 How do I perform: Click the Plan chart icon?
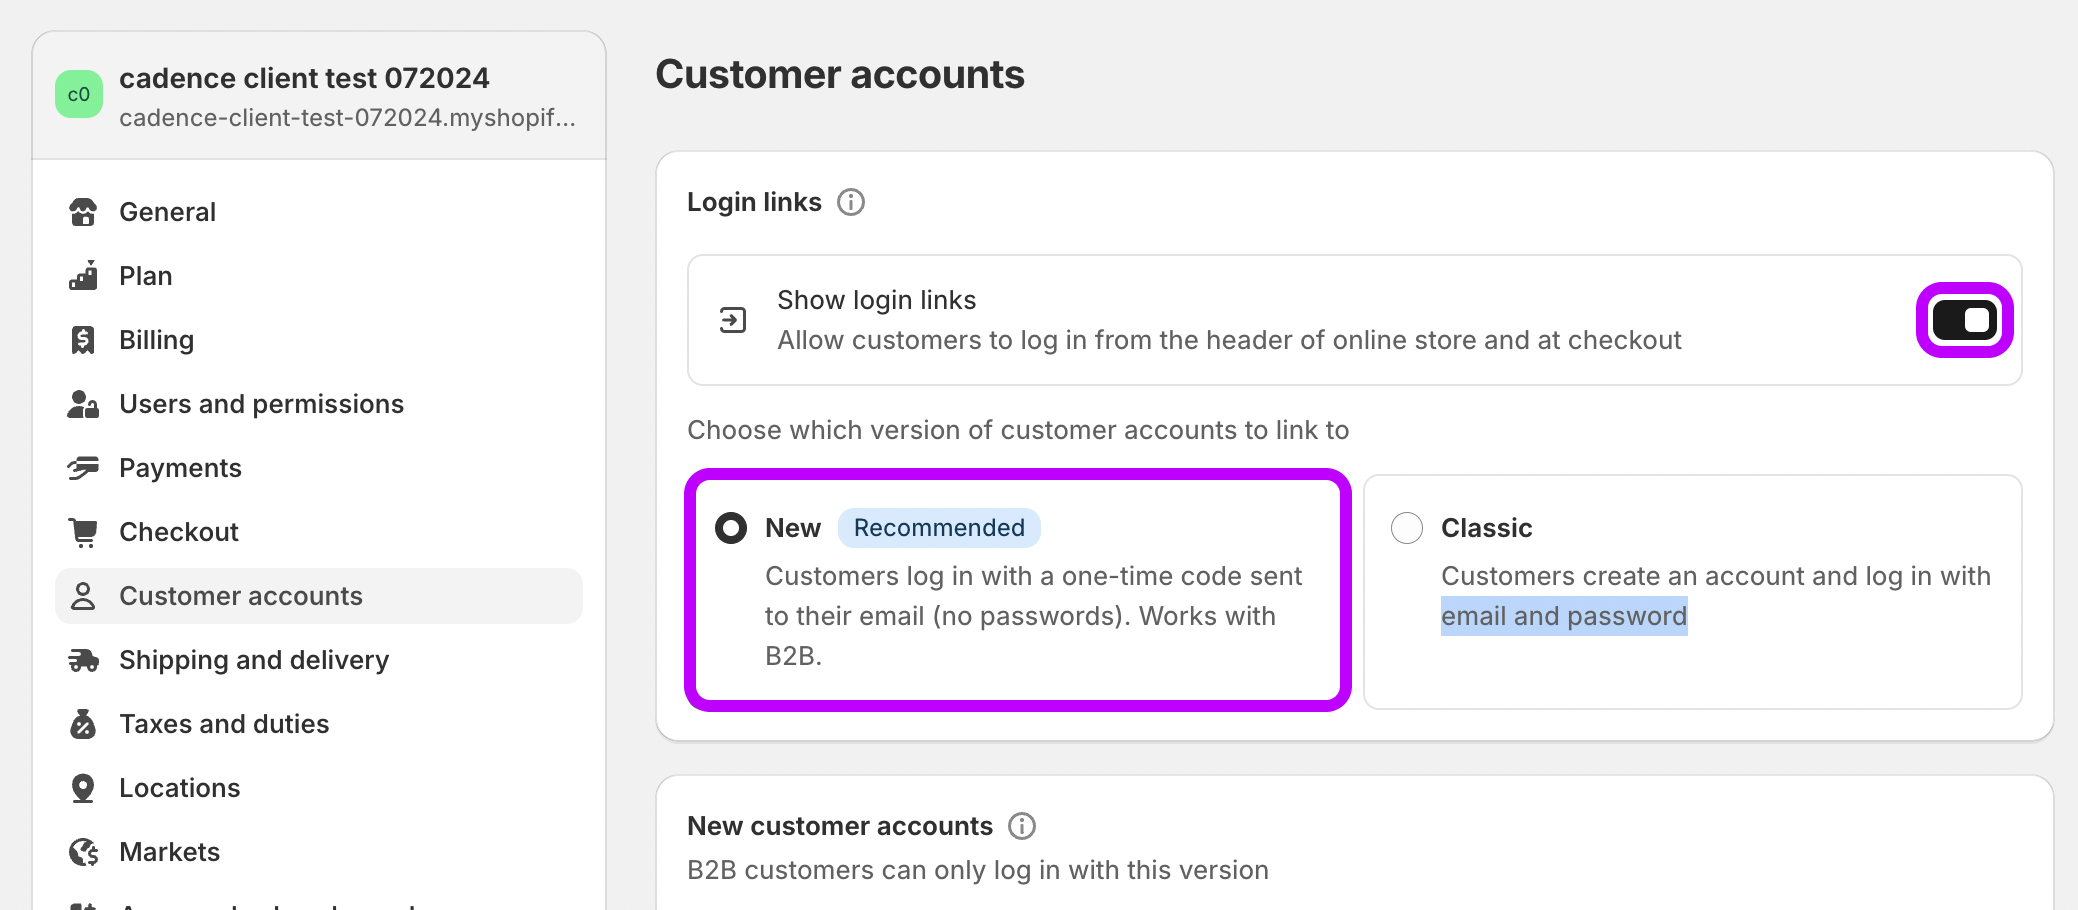(x=83, y=276)
